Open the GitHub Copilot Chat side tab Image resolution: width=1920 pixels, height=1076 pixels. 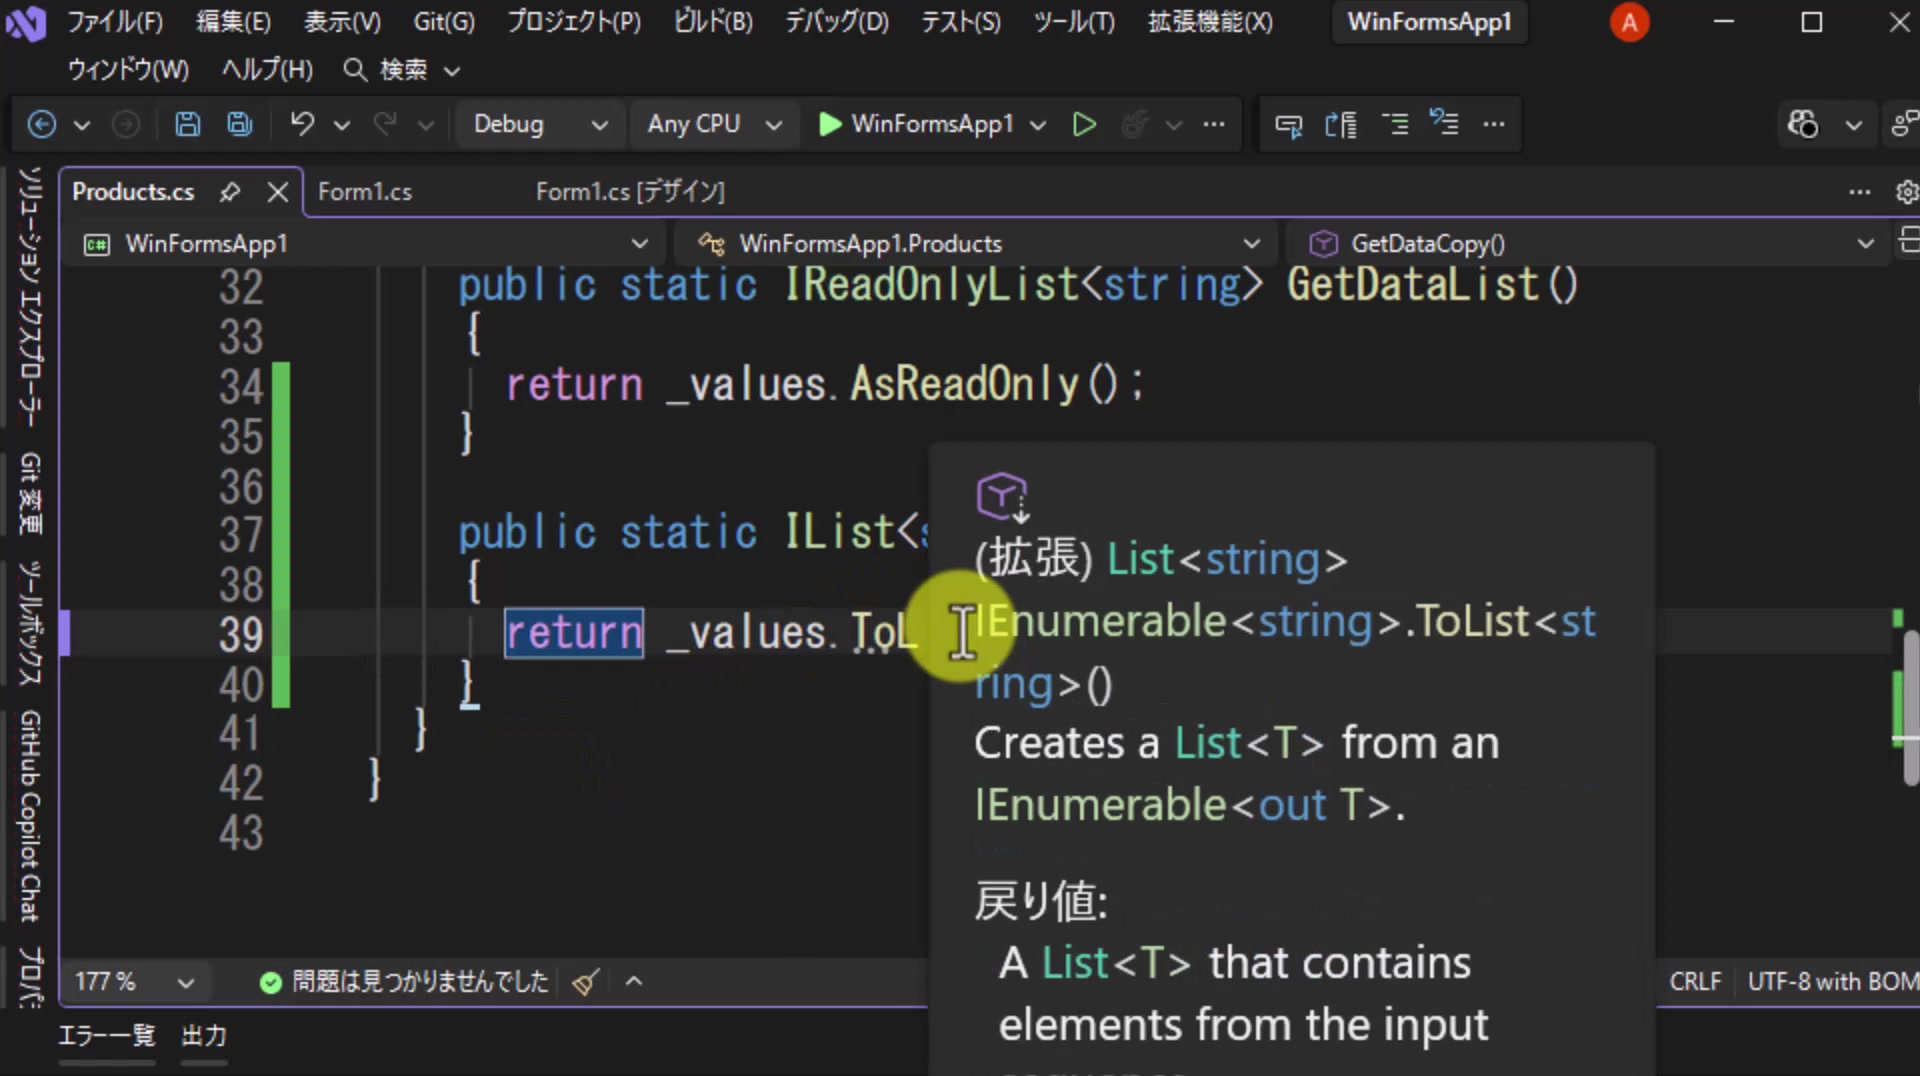(30, 816)
